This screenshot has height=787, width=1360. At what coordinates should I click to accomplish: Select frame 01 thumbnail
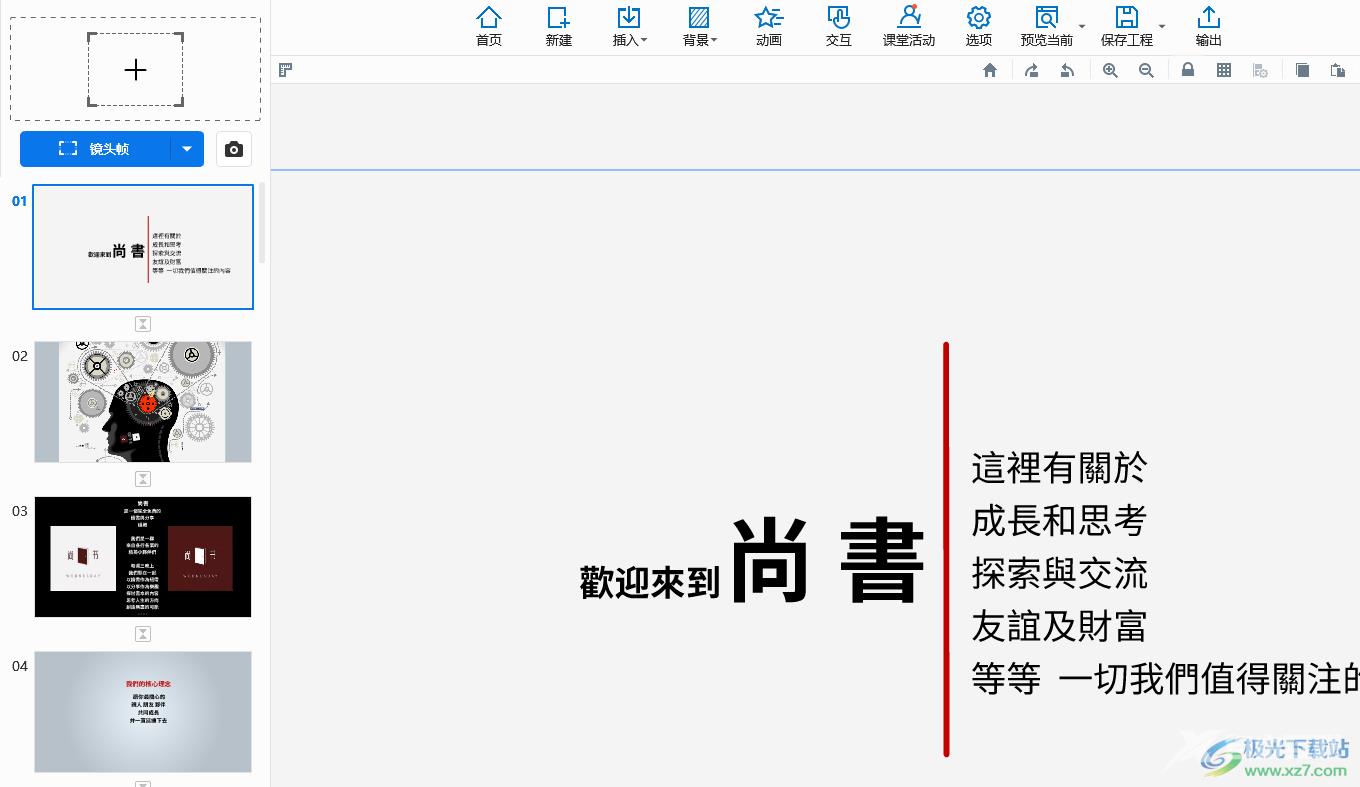[143, 247]
